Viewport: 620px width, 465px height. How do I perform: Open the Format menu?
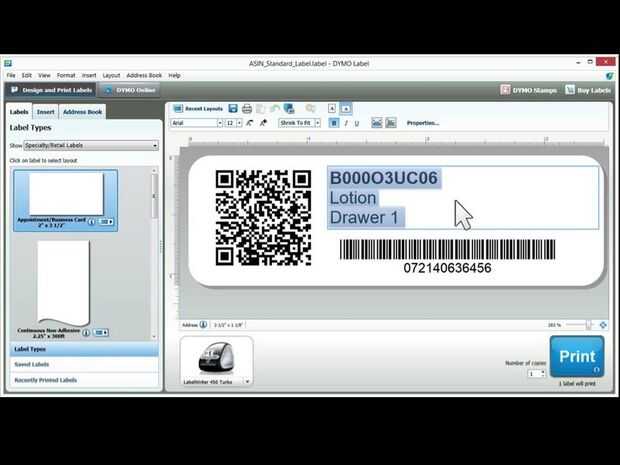tap(66, 76)
